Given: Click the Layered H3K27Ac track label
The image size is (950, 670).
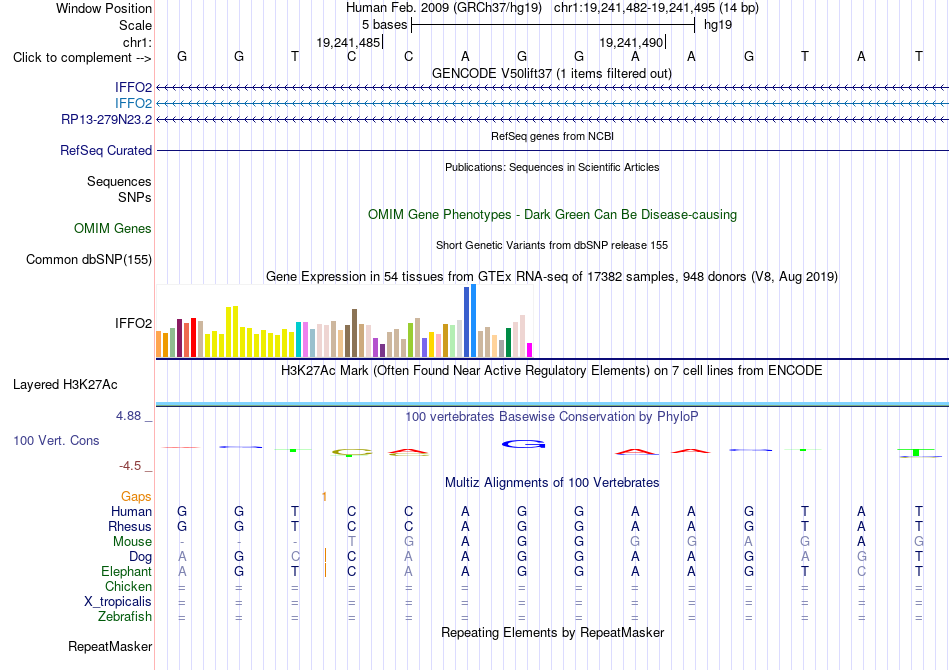Looking at the screenshot, I should (x=65, y=385).
